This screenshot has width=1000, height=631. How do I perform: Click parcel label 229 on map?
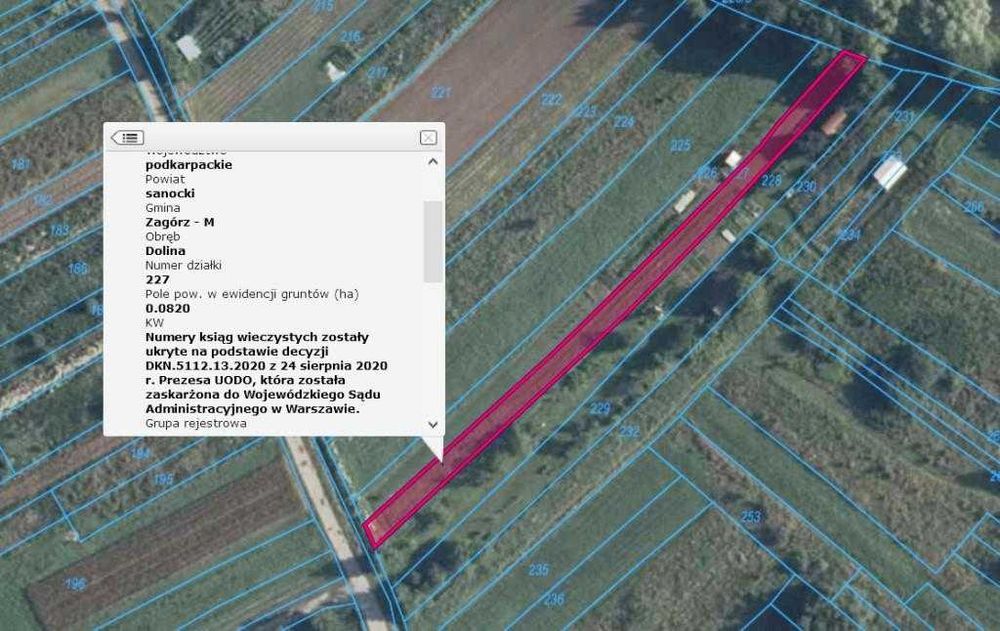click(x=599, y=408)
